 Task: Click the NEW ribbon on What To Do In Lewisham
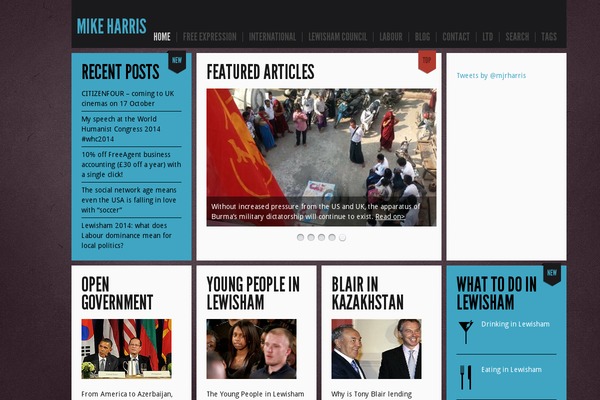pyautogui.click(x=552, y=274)
